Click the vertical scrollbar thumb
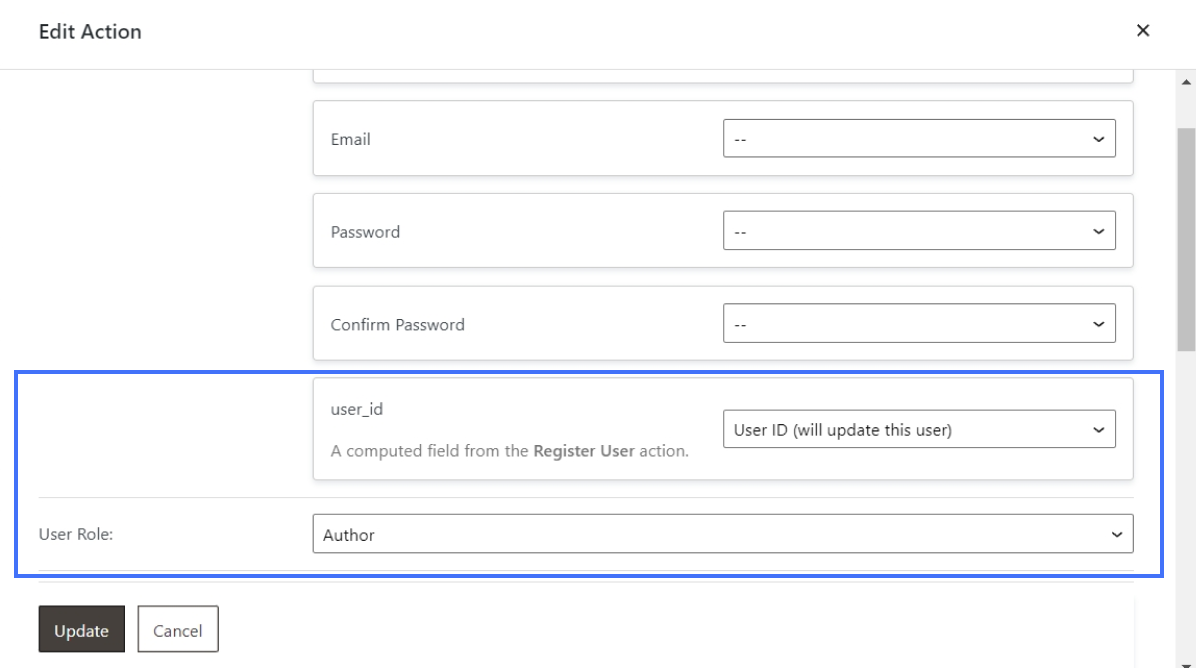The image size is (1200, 668). pyautogui.click(x=1187, y=240)
